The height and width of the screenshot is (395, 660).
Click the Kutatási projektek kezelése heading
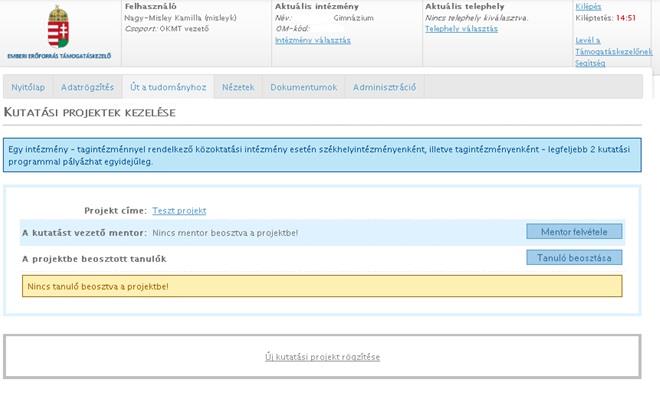click(90, 112)
